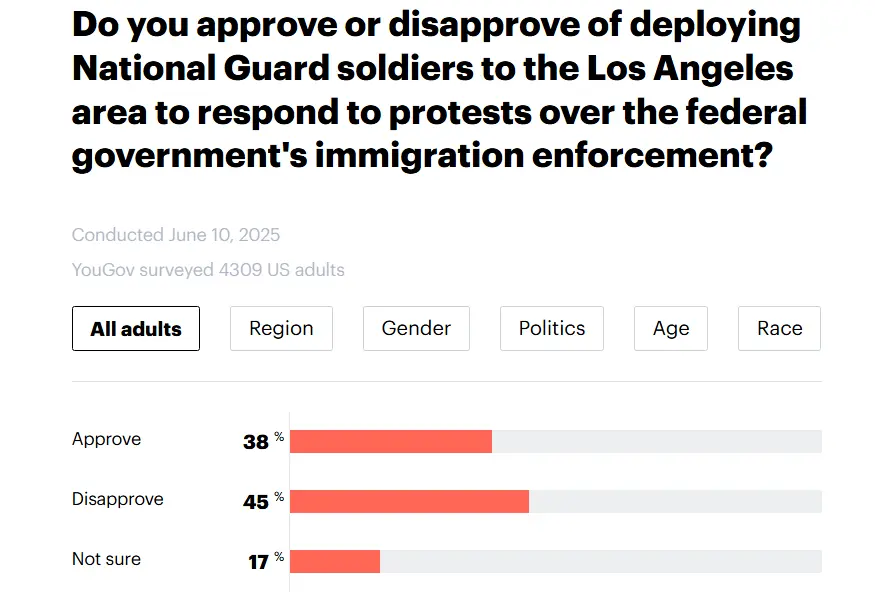Click the Not sure result bar

335,561
